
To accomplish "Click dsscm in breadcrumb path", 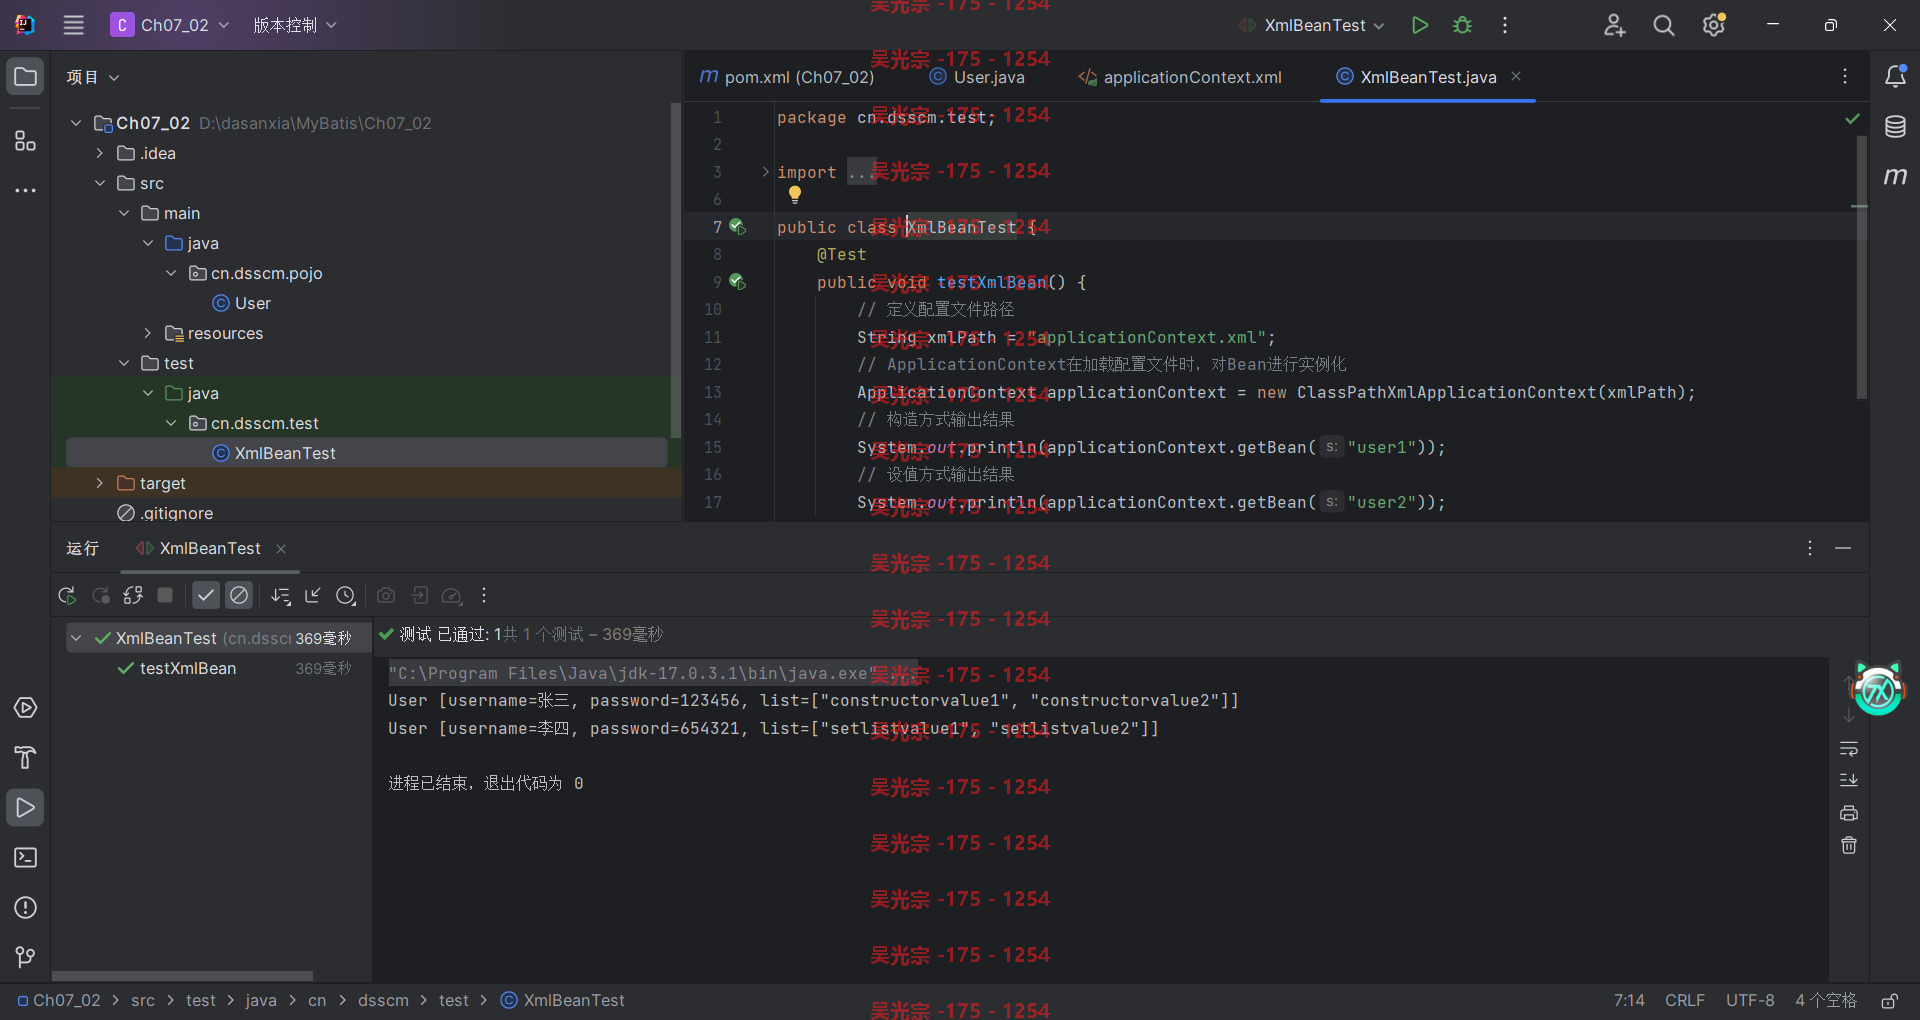I will click(383, 1001).
